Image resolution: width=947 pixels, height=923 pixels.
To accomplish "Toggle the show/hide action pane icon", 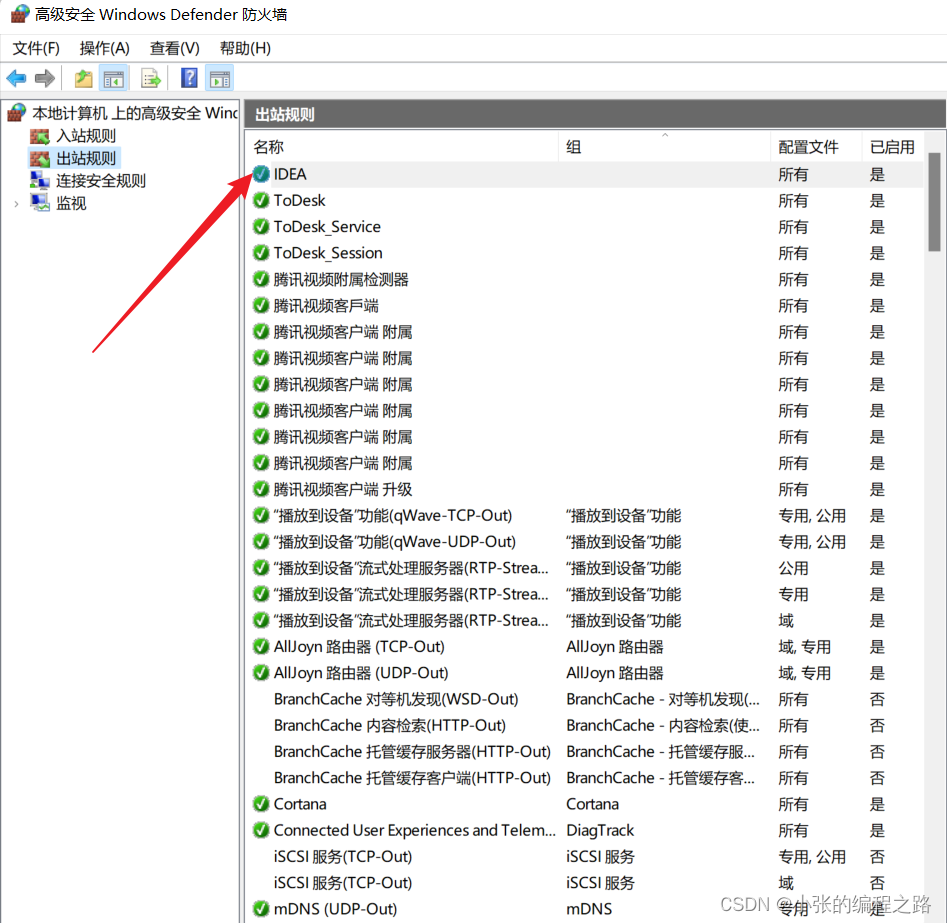I will coord(220,79).
